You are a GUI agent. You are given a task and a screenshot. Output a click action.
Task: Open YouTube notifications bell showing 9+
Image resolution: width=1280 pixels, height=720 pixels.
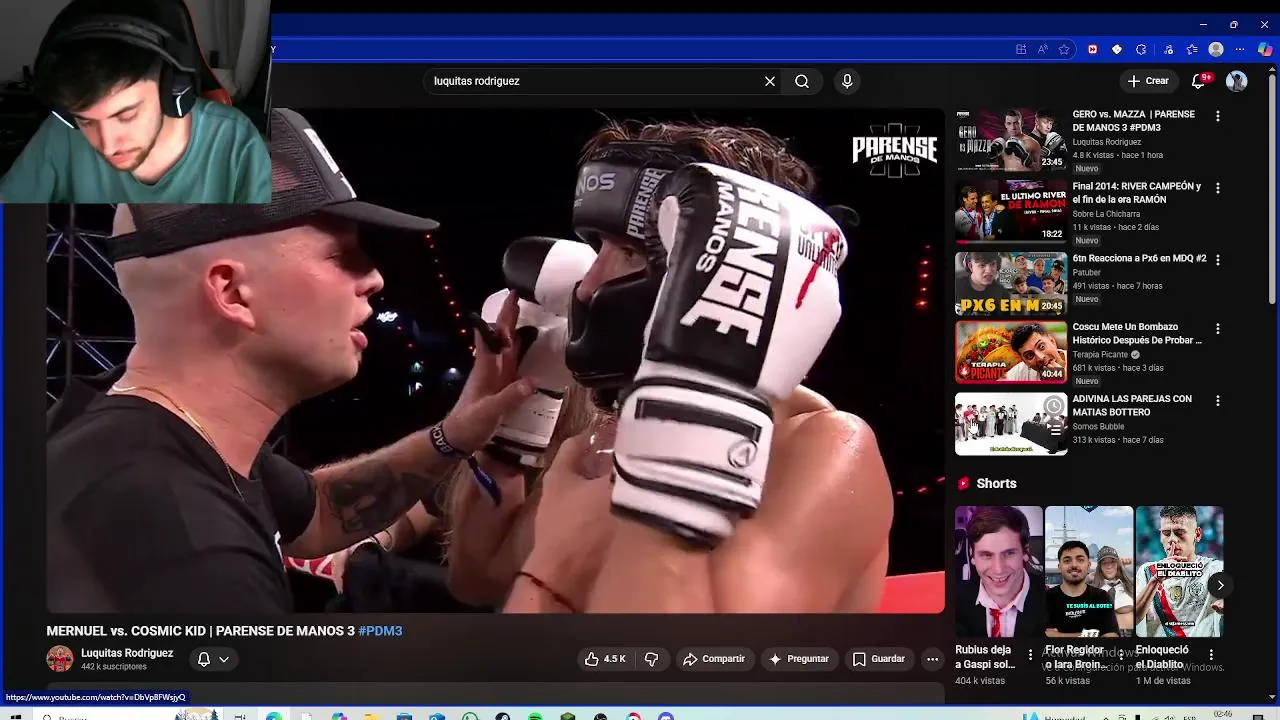1199,81
